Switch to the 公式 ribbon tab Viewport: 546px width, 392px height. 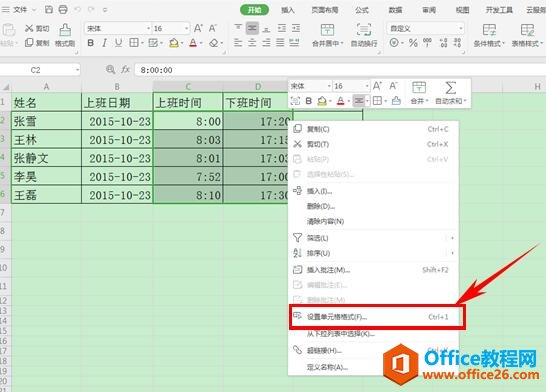click(362, 10)
